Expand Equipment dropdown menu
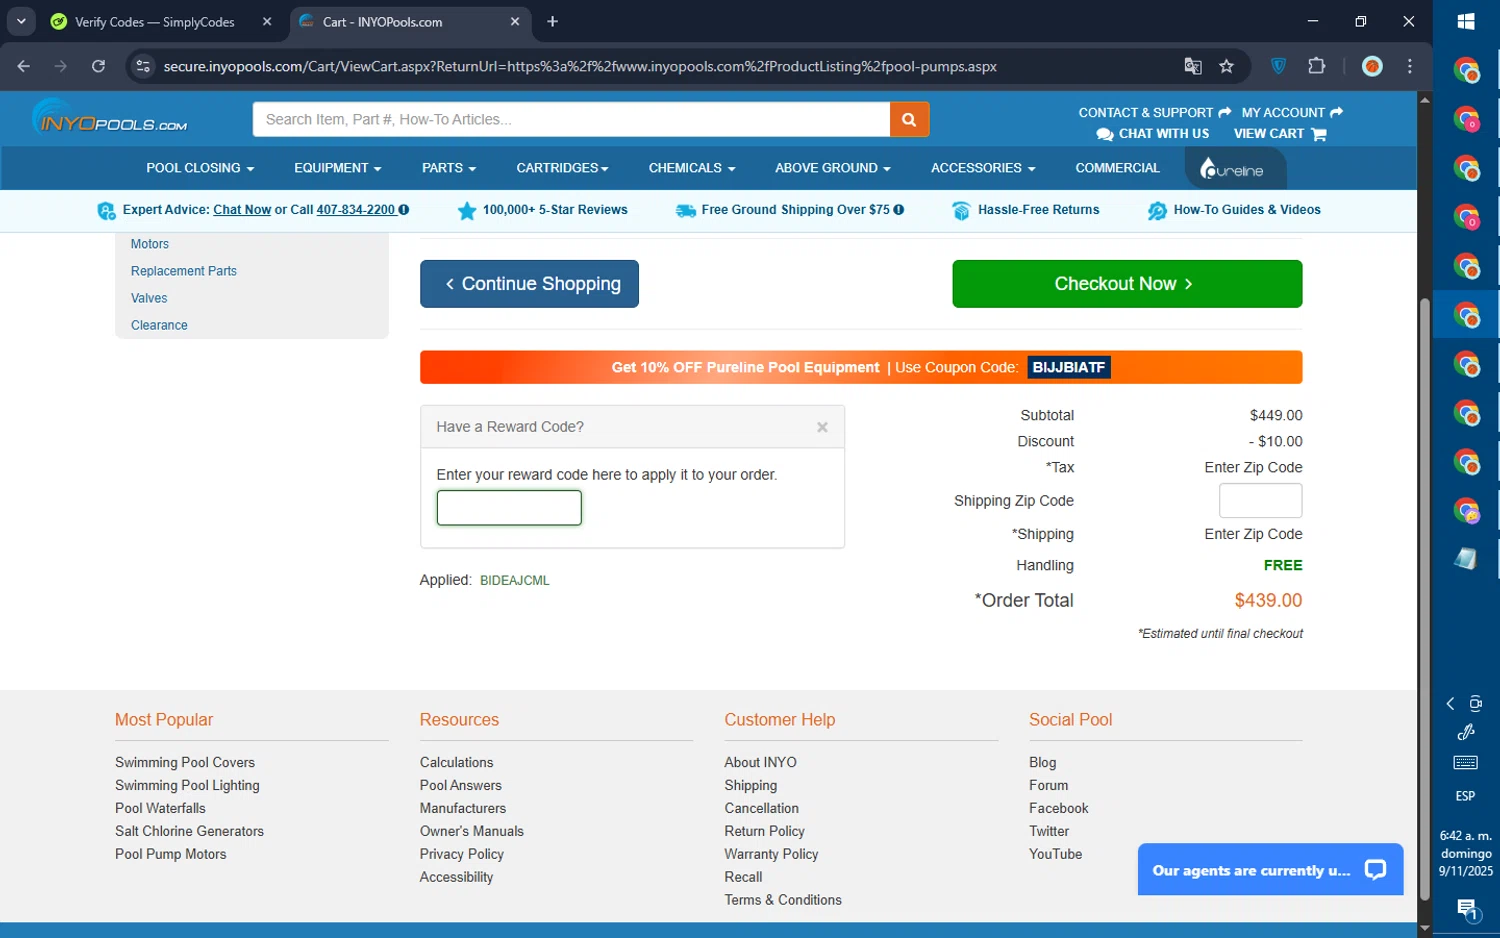 [337, 168]
